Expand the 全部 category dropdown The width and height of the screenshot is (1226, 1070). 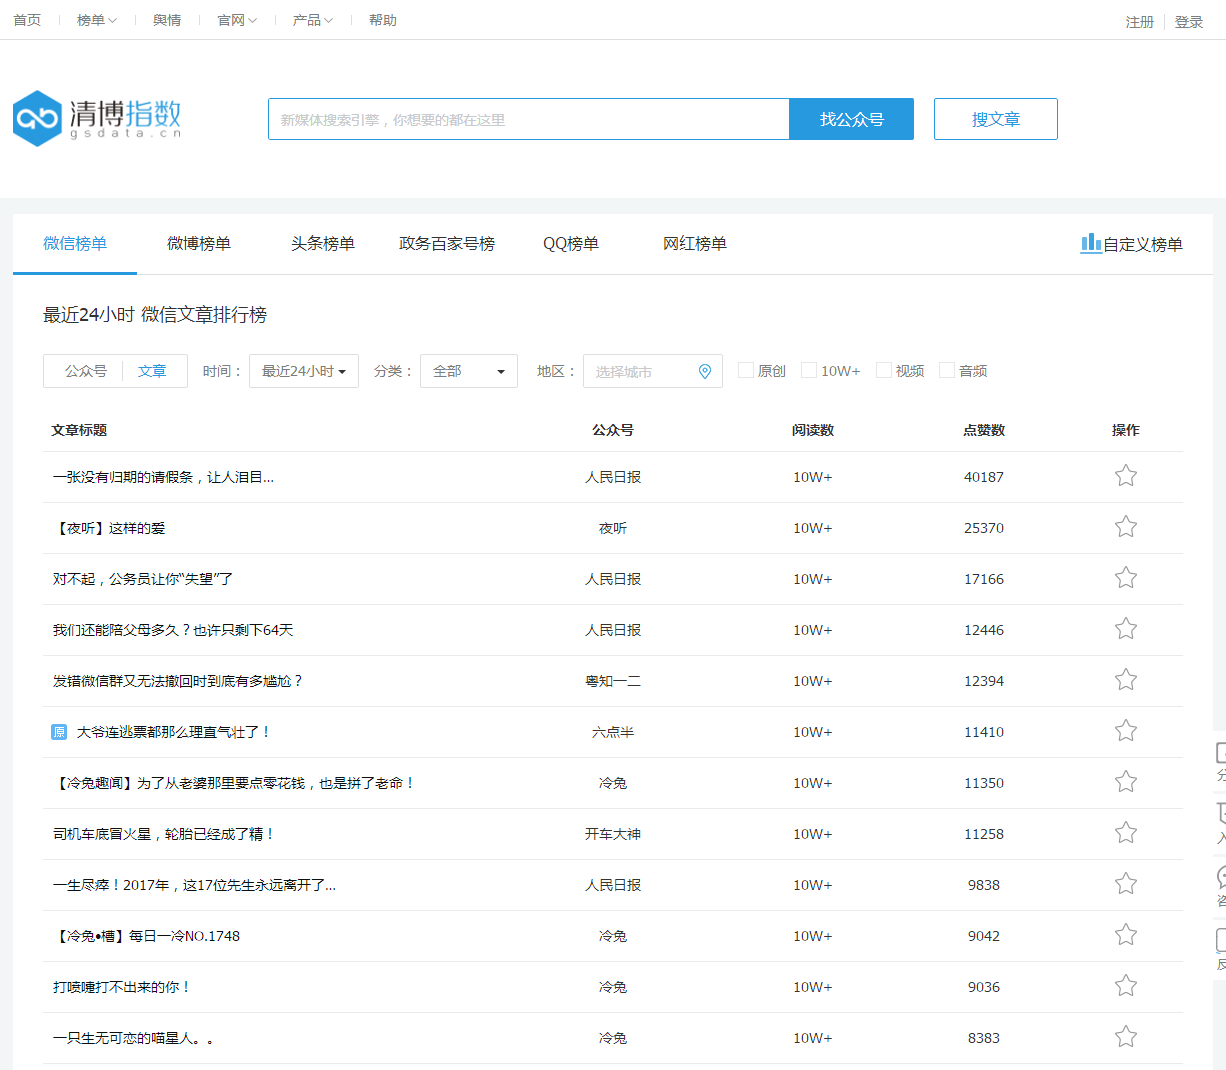coord(469,371)
